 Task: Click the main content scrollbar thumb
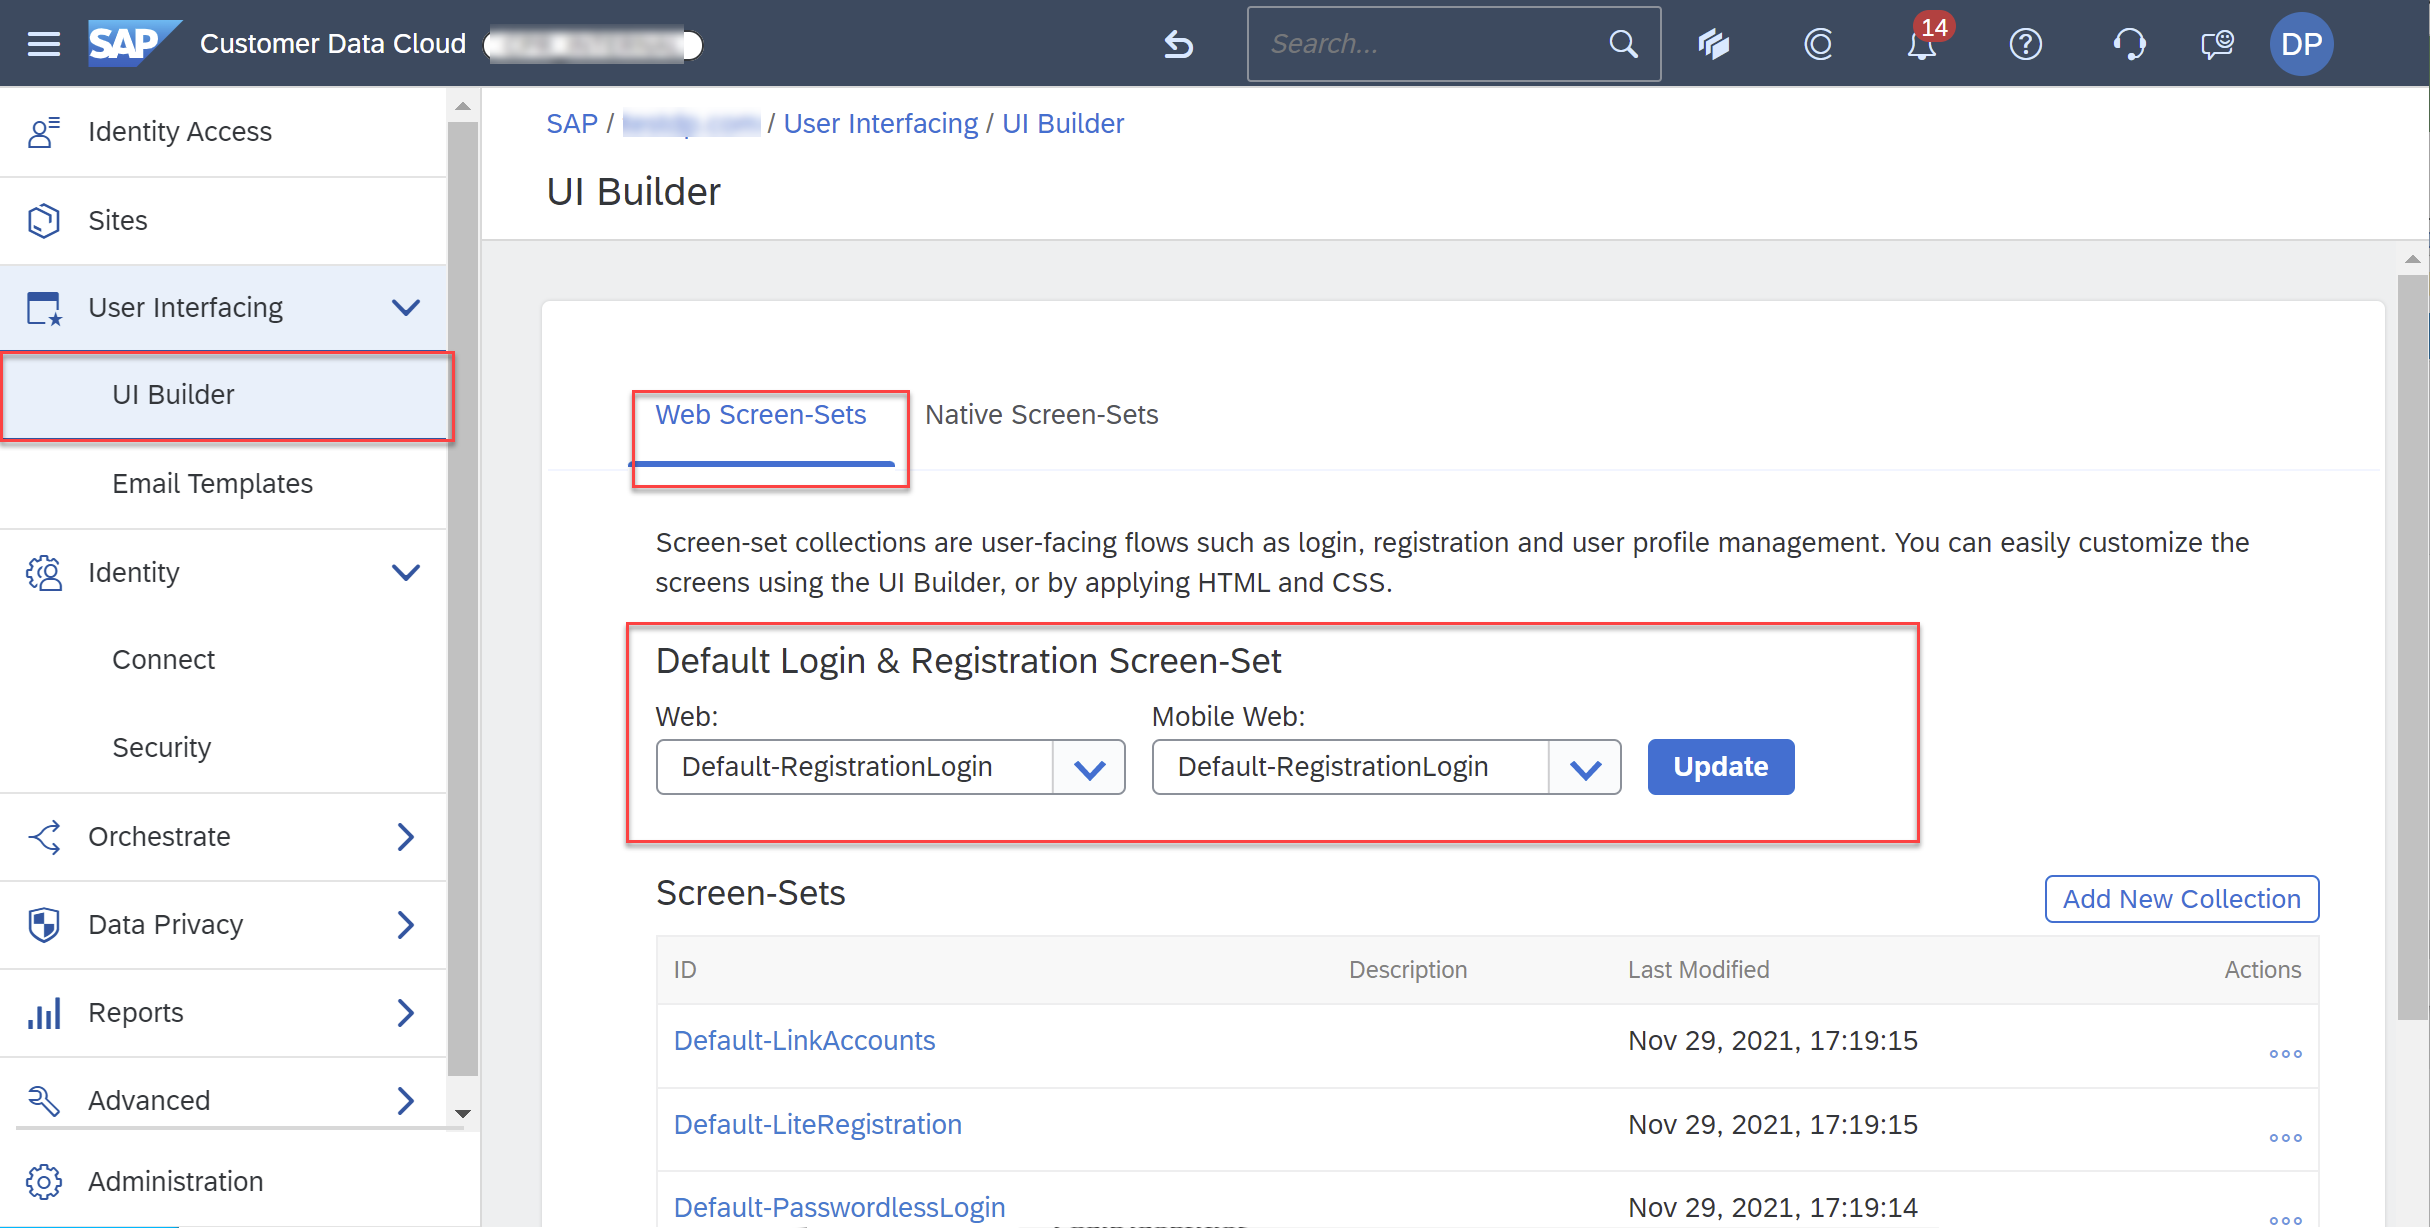tap(2414, 647)
